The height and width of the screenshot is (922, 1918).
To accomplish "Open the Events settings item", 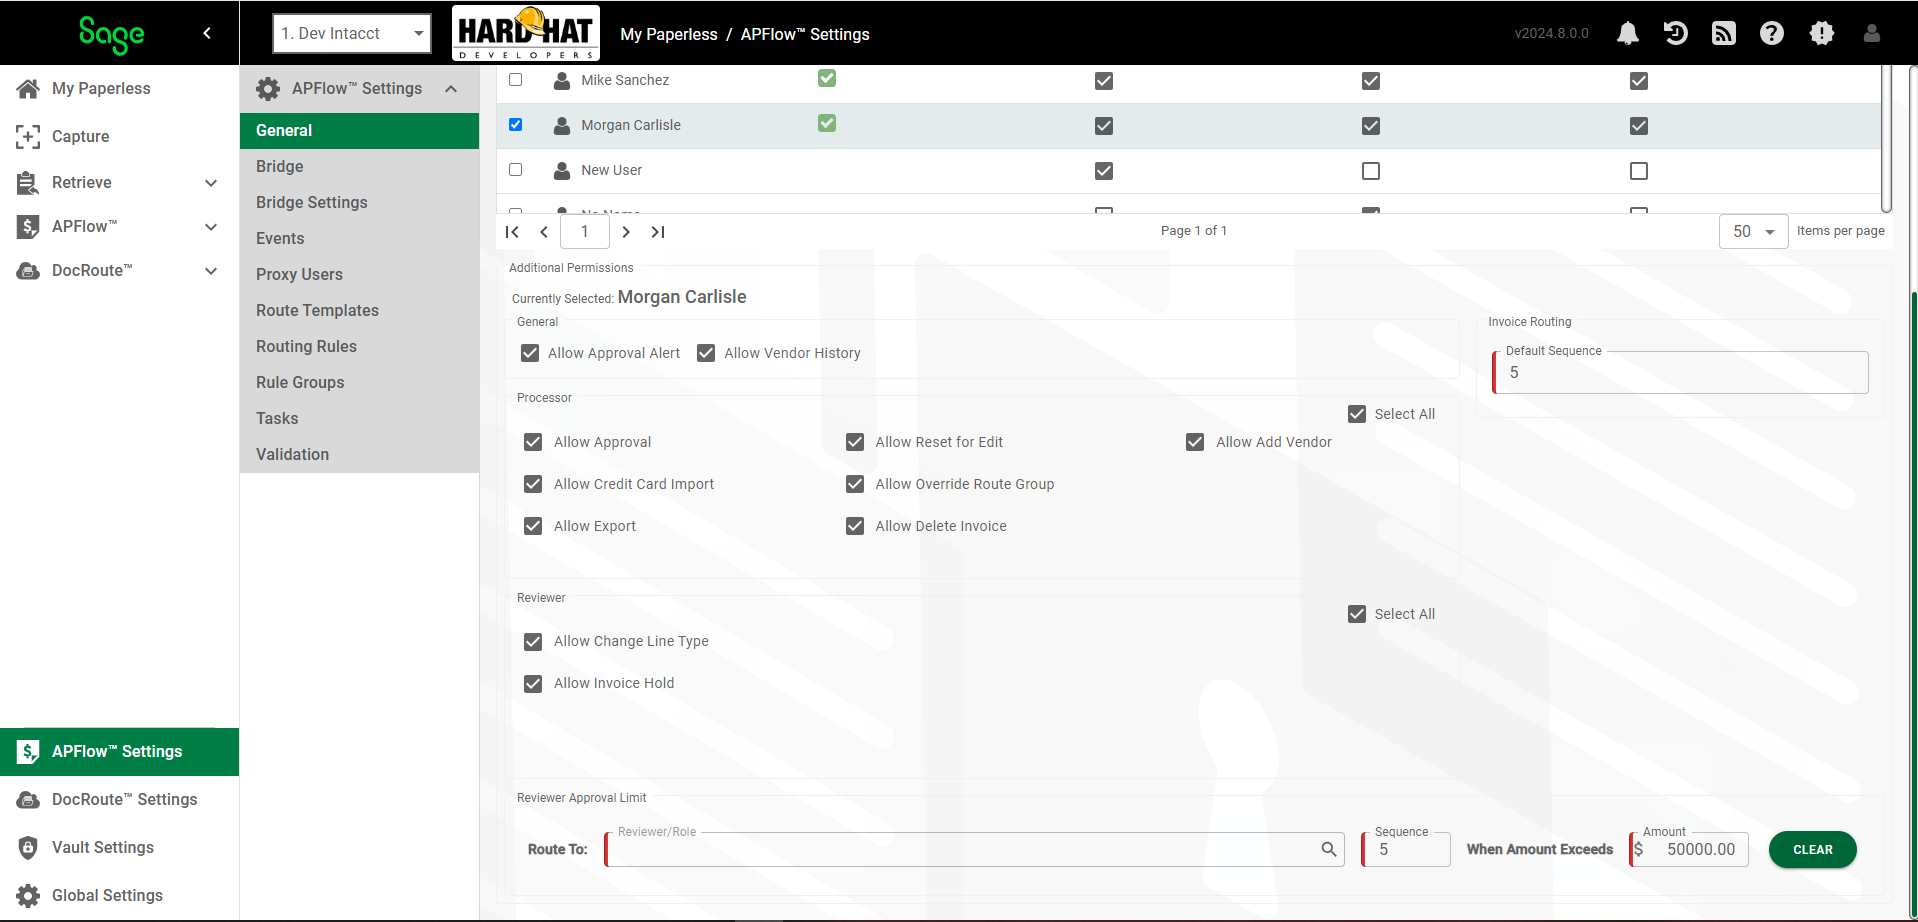I will point(359,238).
